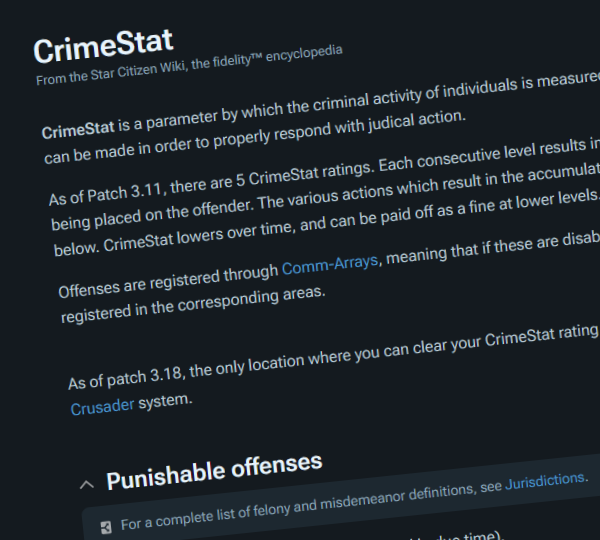
Task: Click the 'registered in the corresponding areas' line
Action: (x=193, y=304)
